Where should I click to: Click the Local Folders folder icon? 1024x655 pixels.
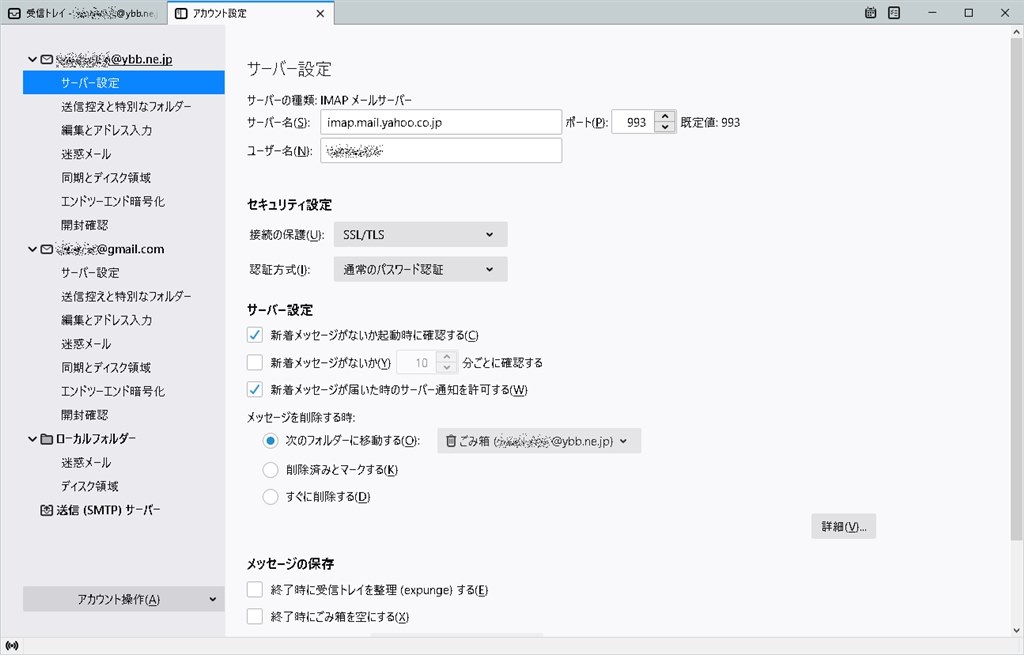point(46,439)
